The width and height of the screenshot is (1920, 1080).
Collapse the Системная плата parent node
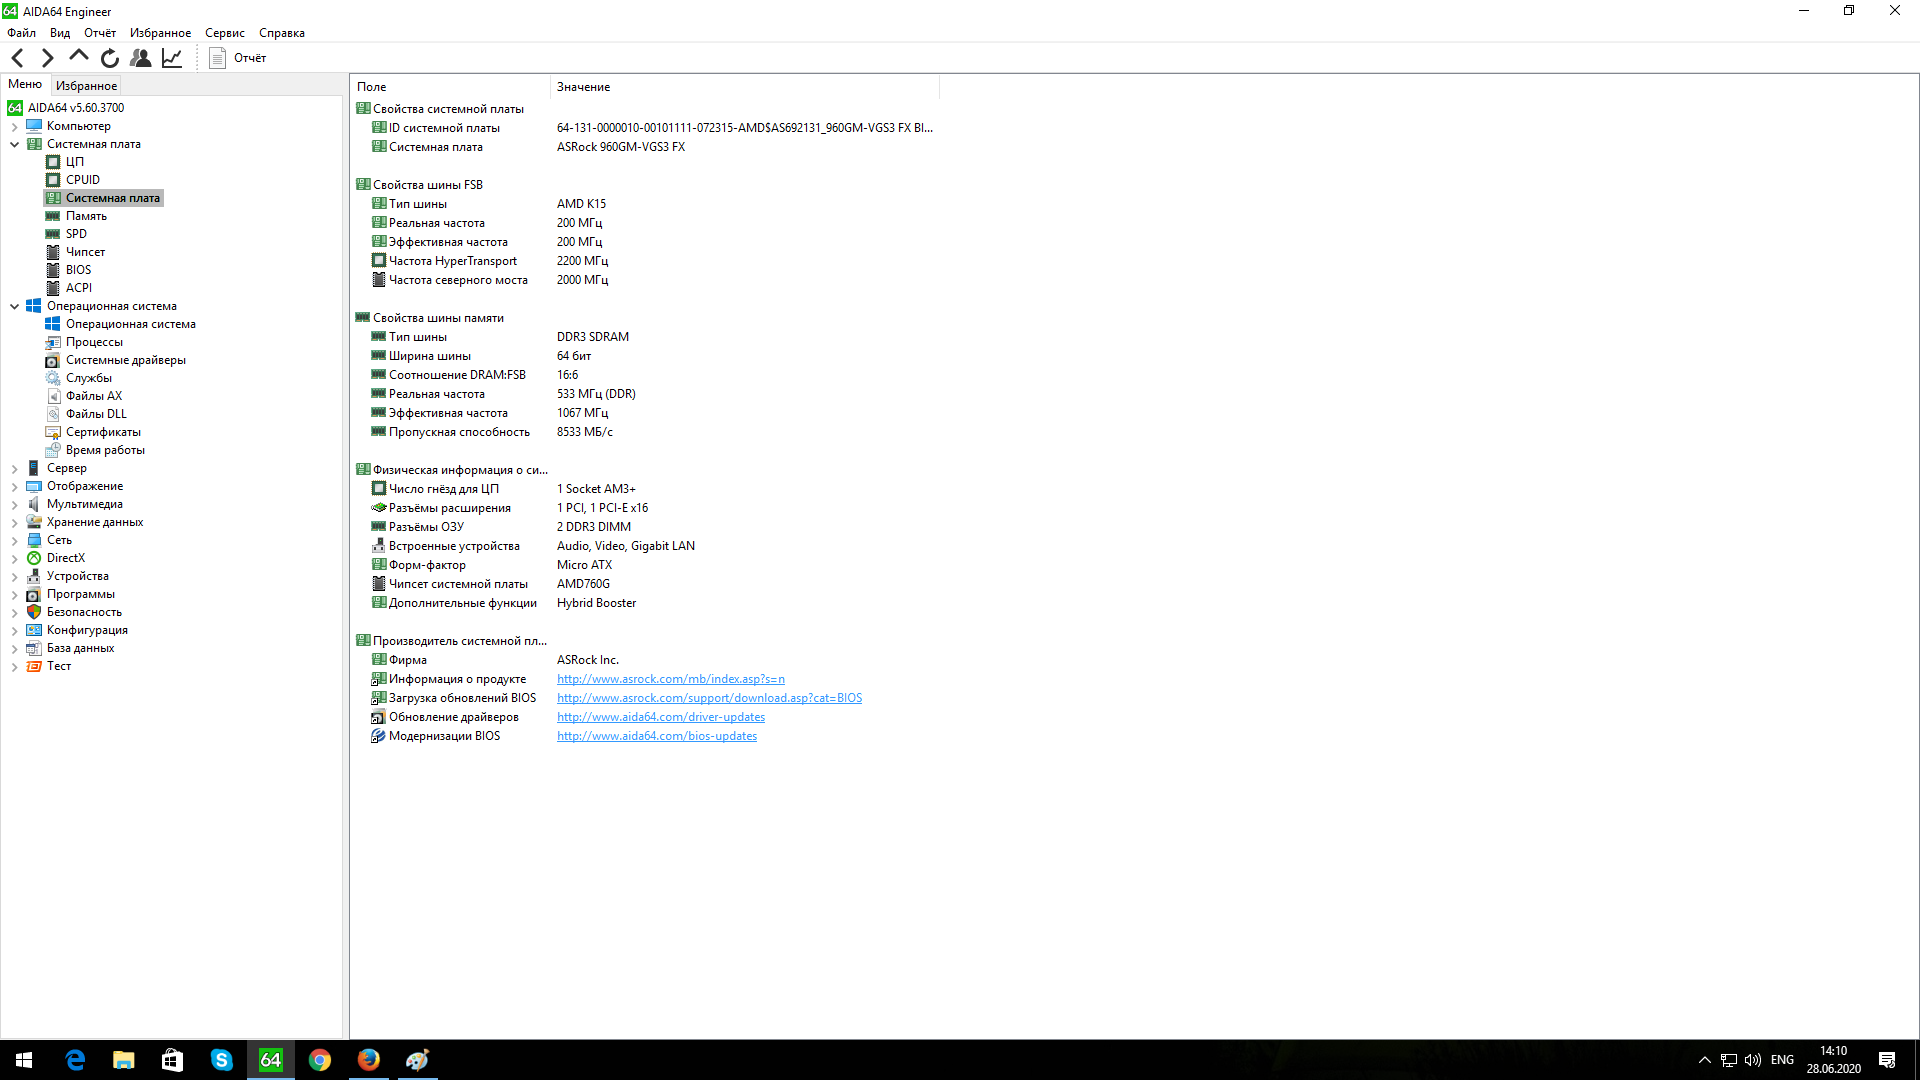point(14,144)
